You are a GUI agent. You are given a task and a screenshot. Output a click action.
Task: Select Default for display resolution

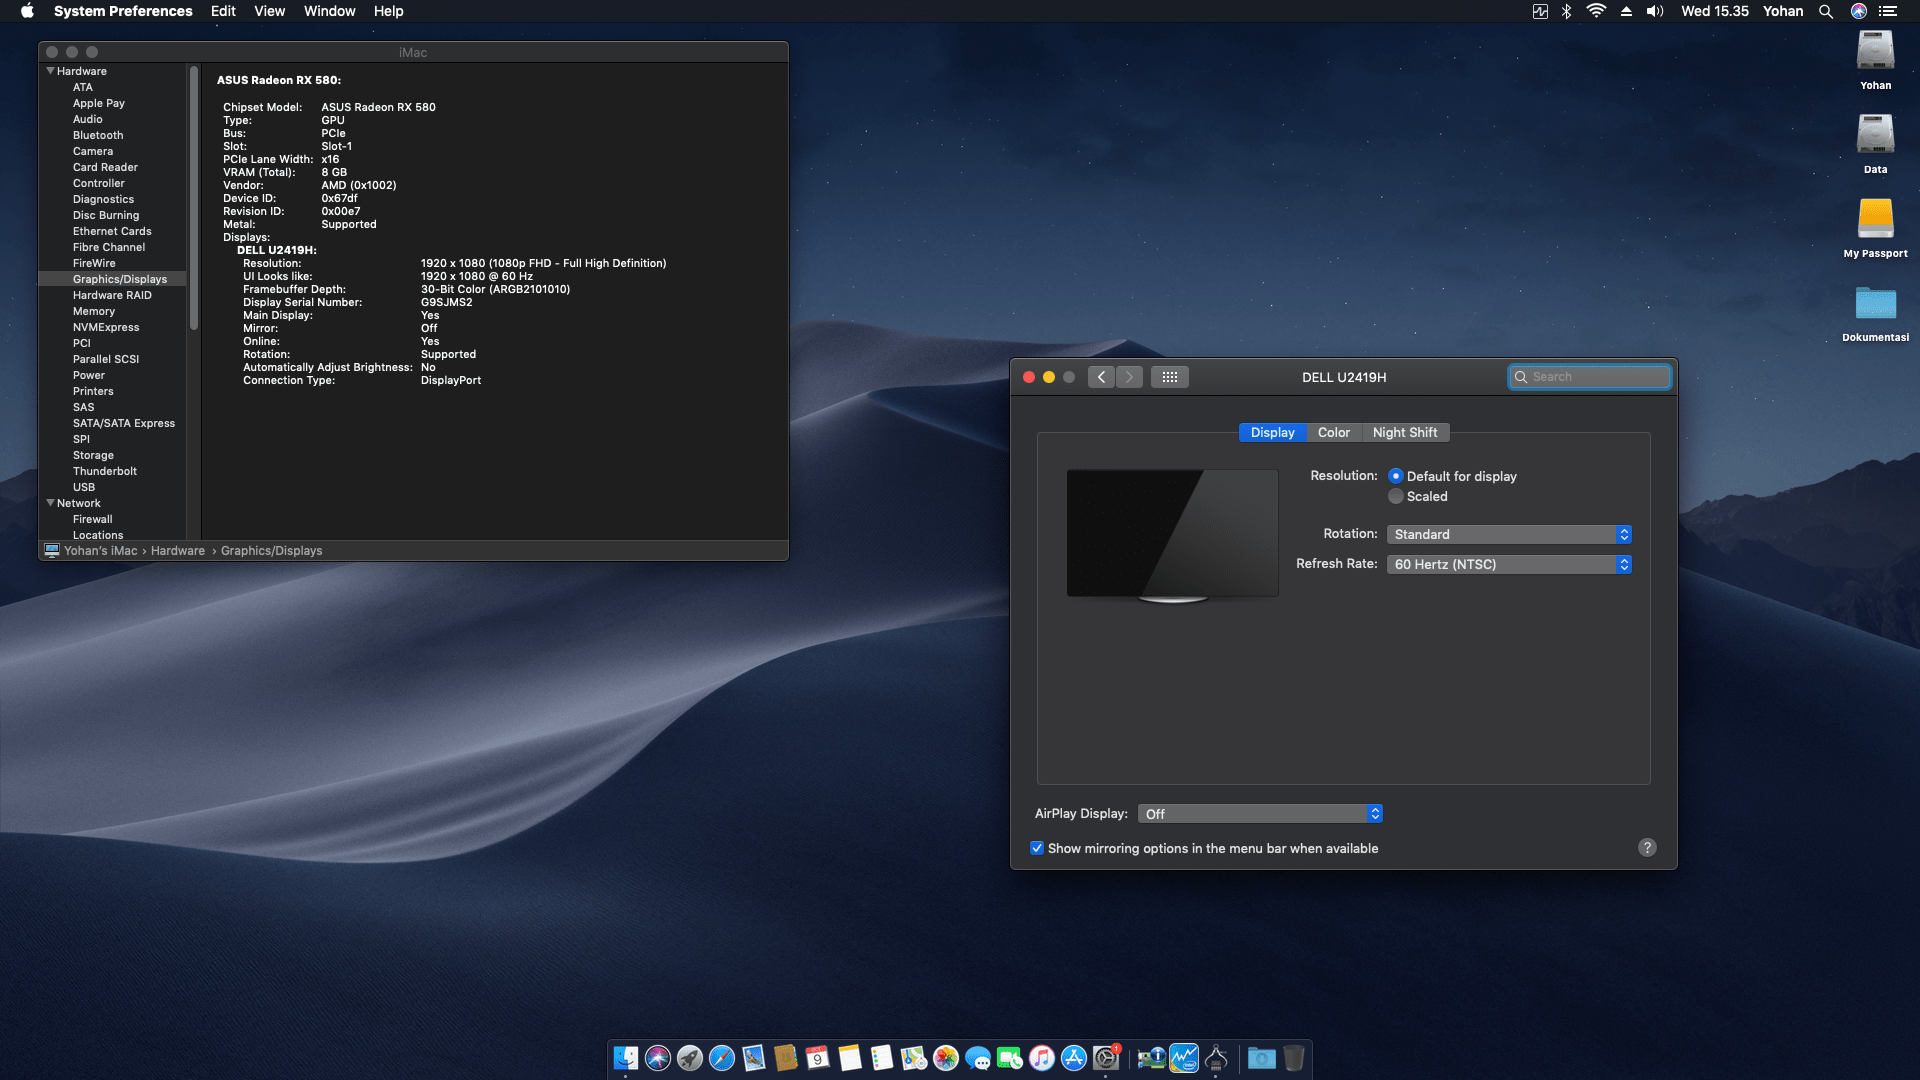1396,476
